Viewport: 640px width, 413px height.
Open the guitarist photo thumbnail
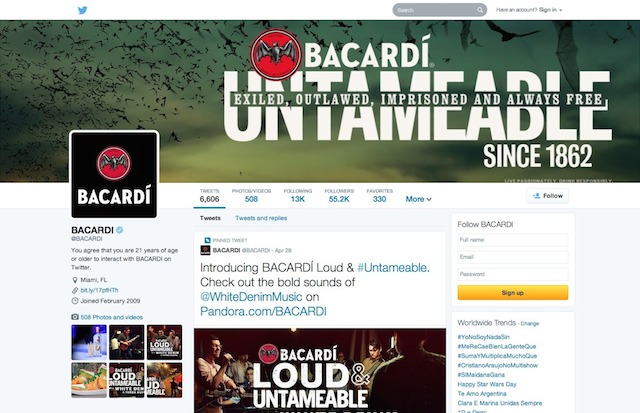click(x=127, y=342)
